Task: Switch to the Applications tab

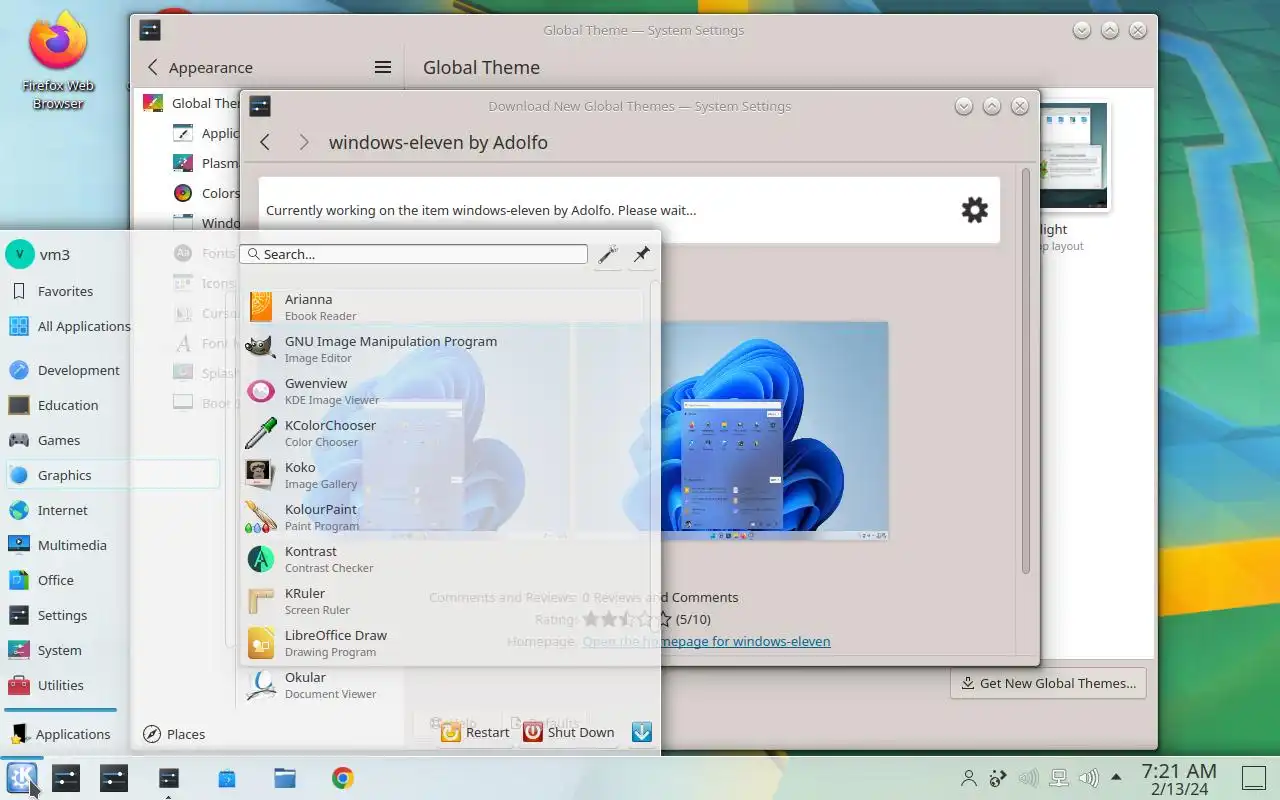Action: click(x=62, y=734)
